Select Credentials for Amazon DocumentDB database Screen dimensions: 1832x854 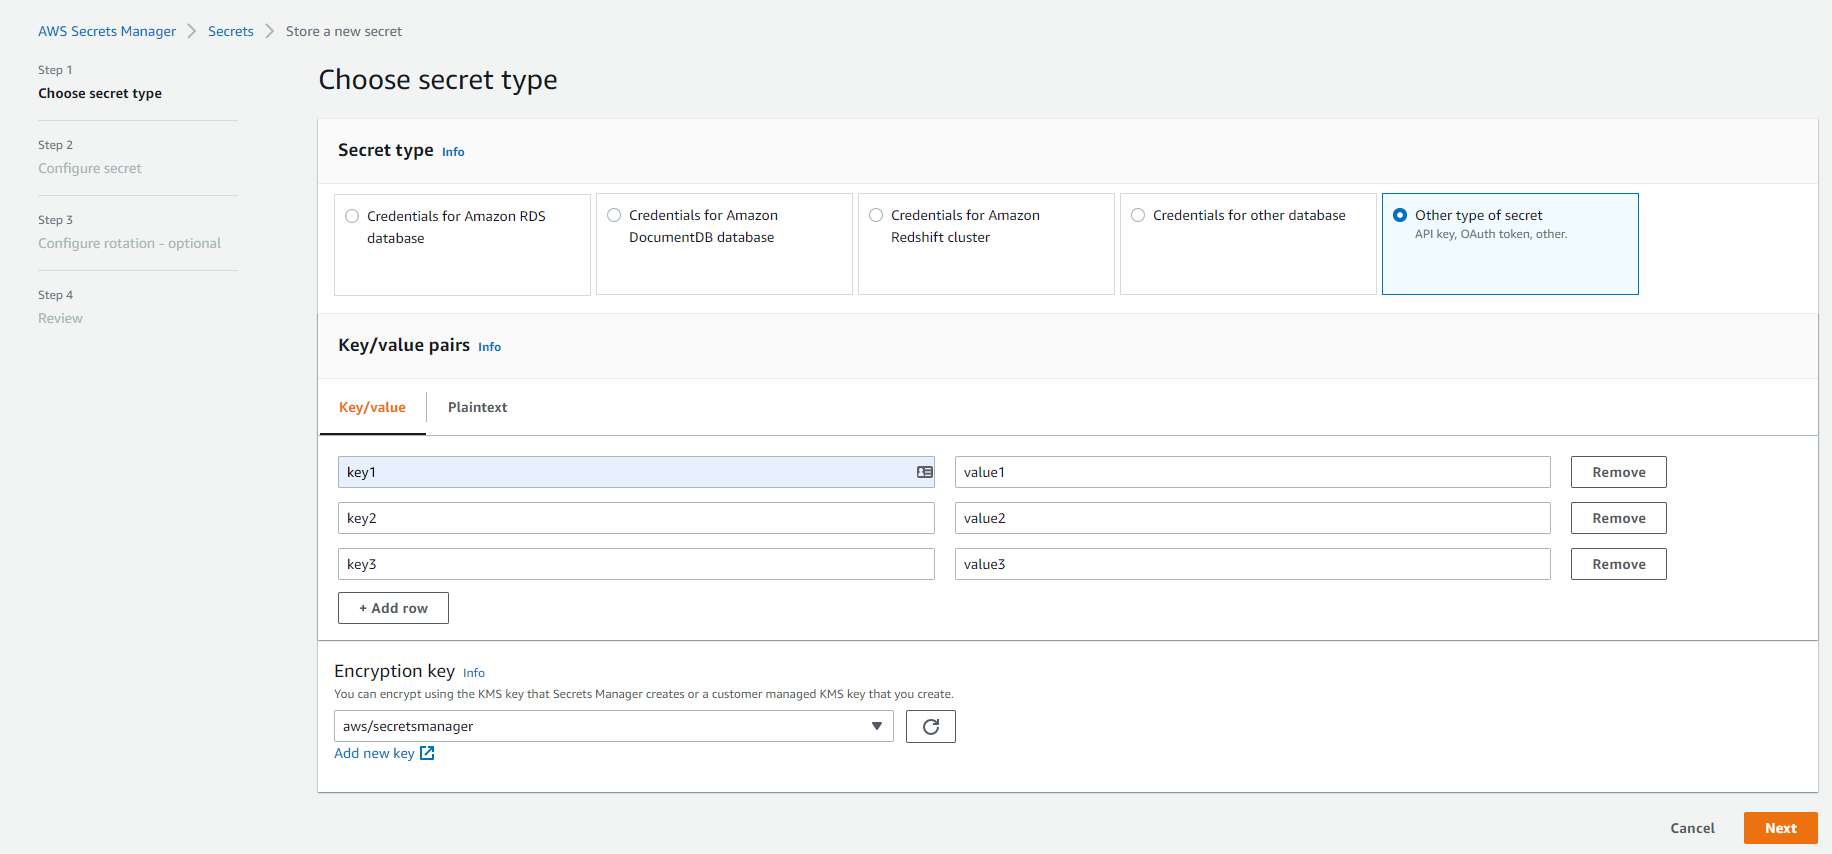(x=724, y=244)
